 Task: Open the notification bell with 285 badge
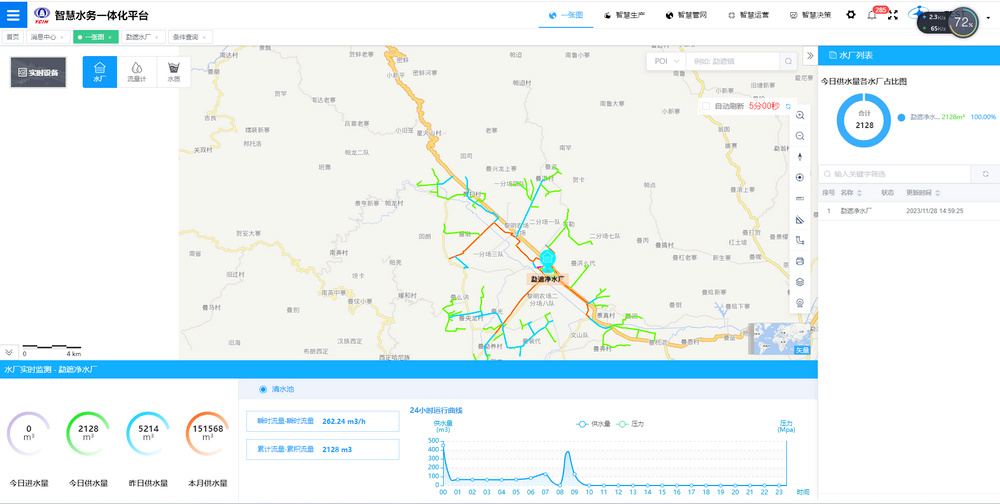872,15
